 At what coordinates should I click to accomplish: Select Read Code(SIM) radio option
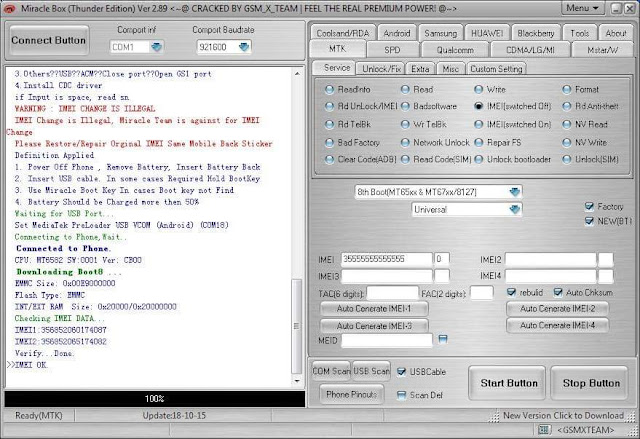tap(405, 160)
